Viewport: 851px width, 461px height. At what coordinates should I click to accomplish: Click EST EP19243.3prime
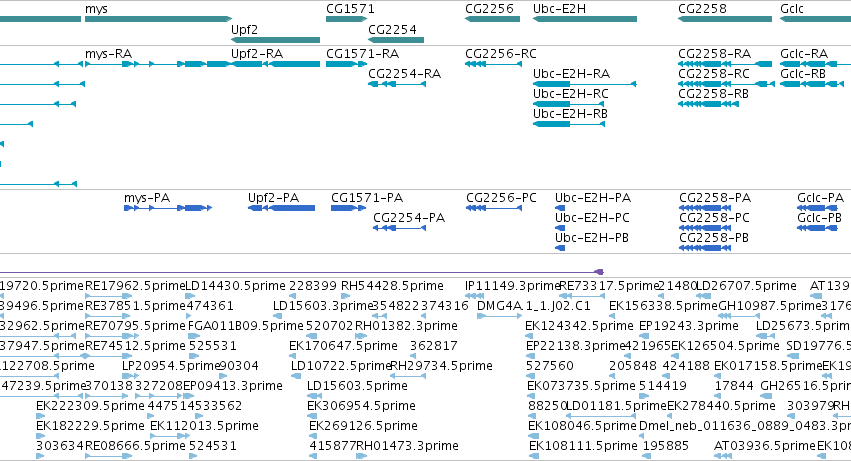[689, 326]
